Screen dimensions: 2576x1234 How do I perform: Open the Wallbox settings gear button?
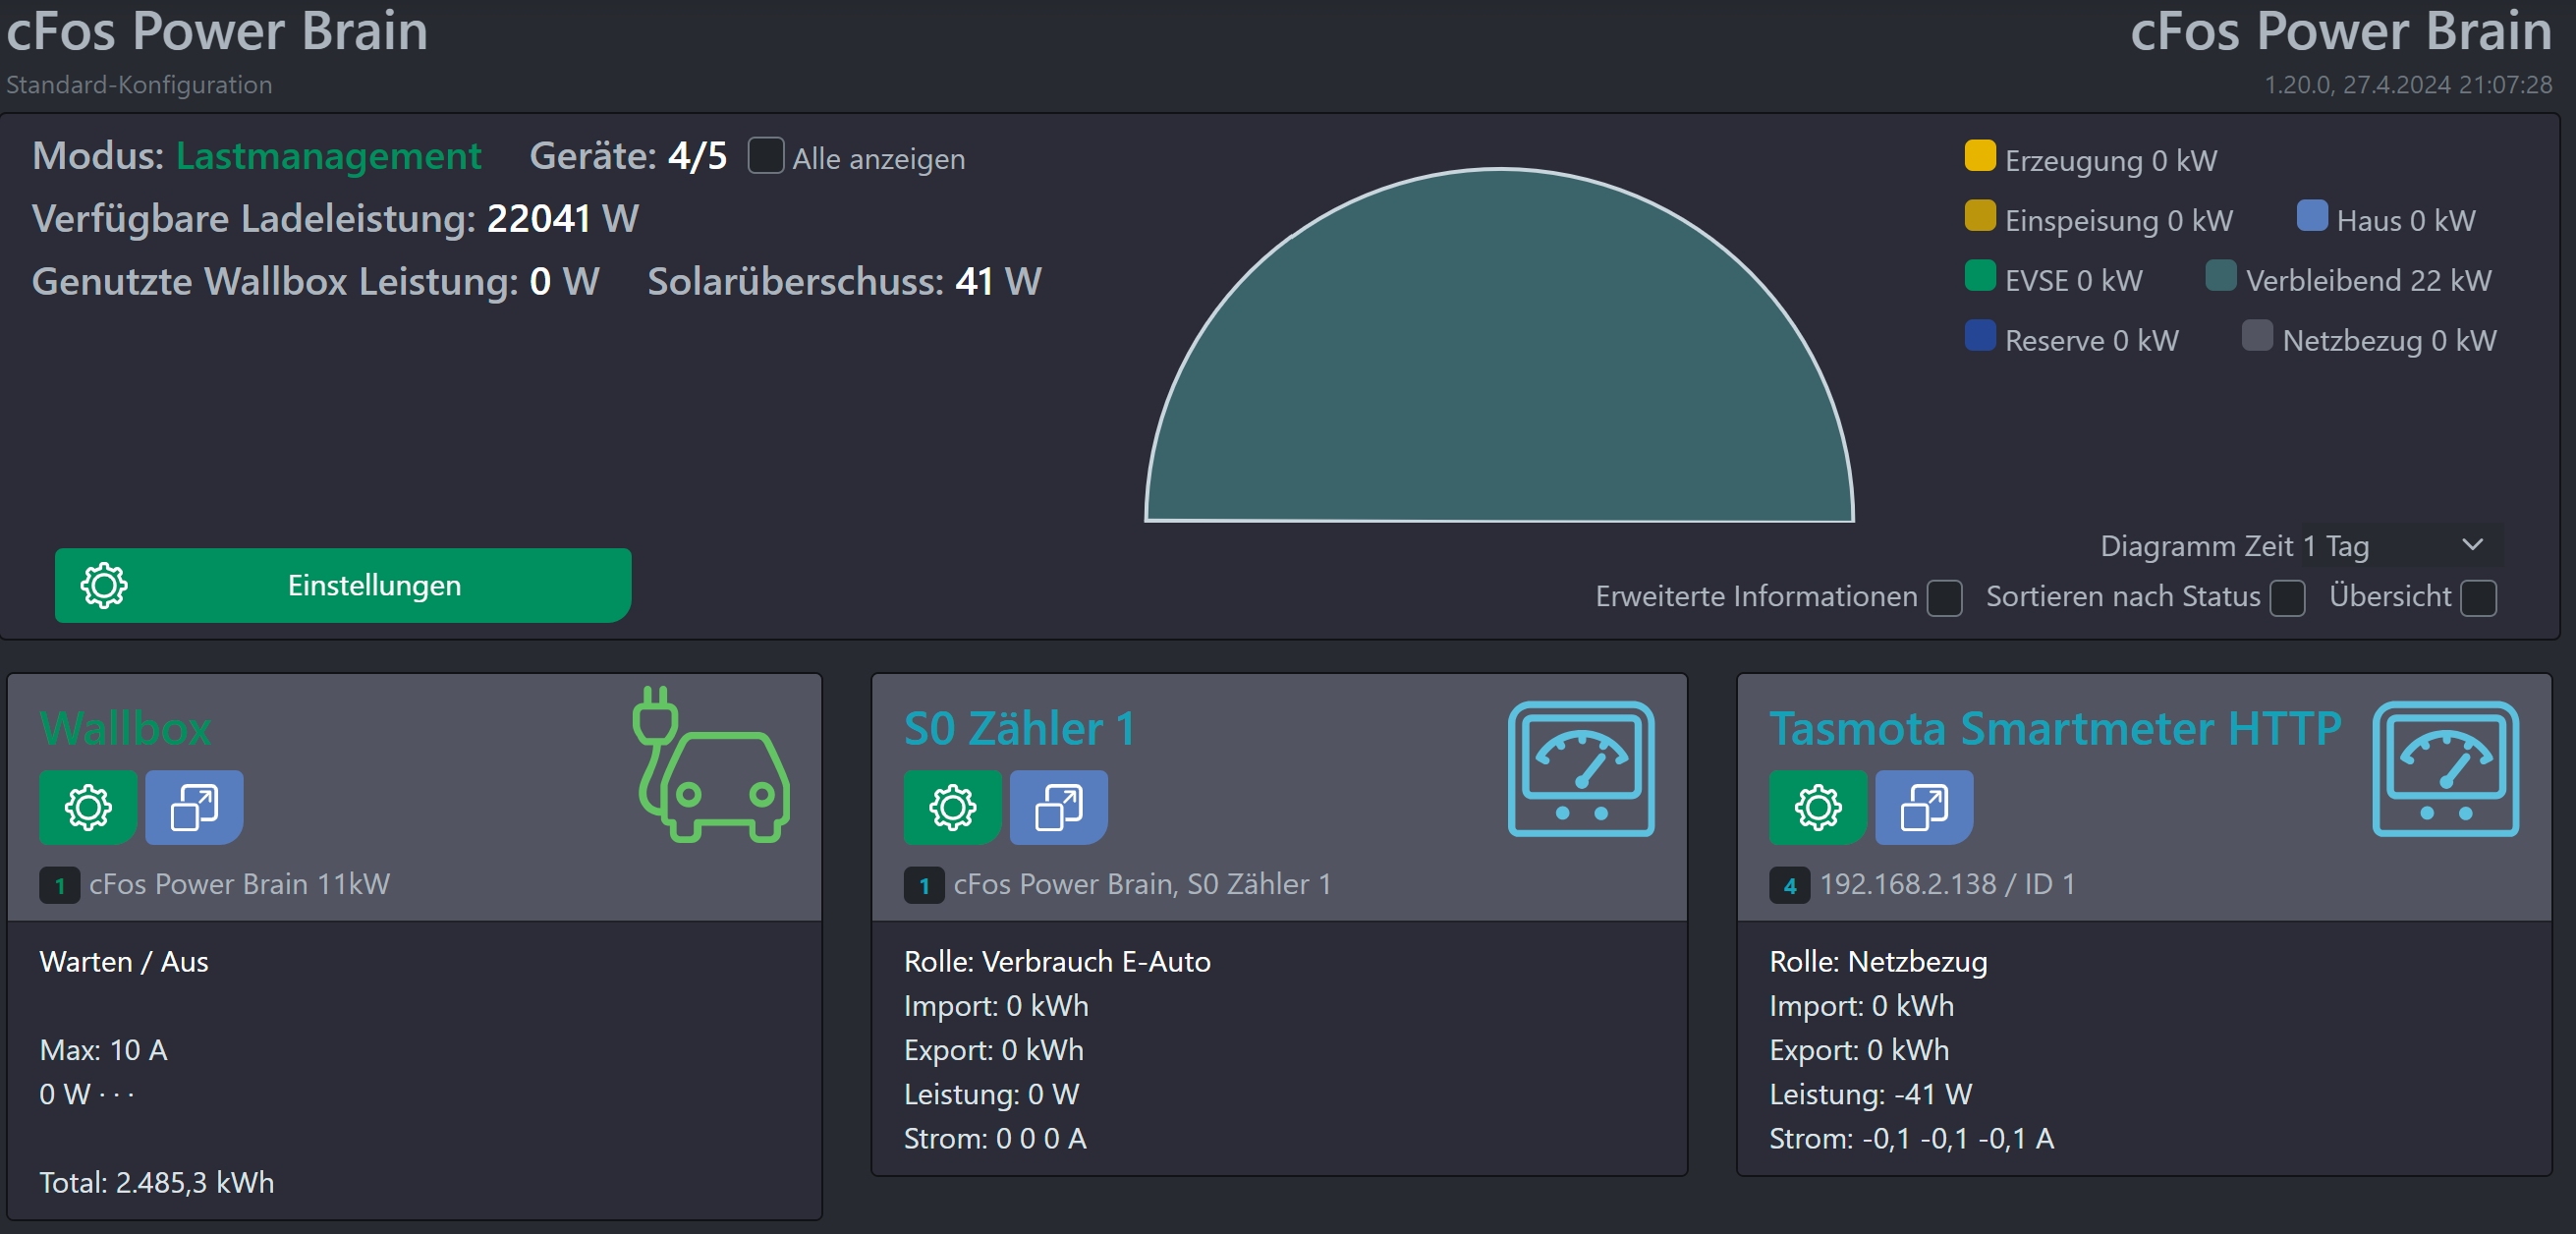pyautogui.click(x=88, y=807)
